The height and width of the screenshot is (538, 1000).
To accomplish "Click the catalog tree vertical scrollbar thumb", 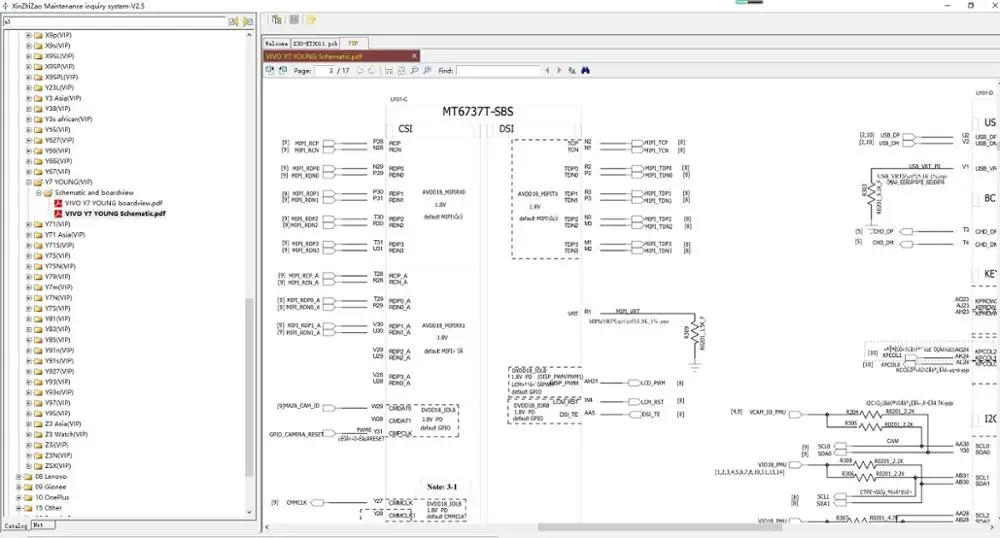I will tap(249, 388).
